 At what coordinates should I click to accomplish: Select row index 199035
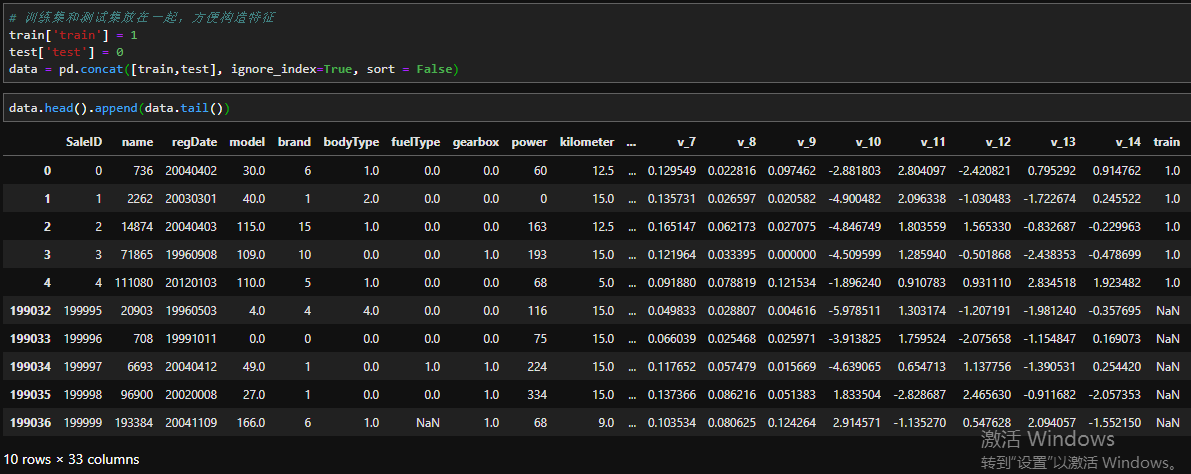coord(30,394)
